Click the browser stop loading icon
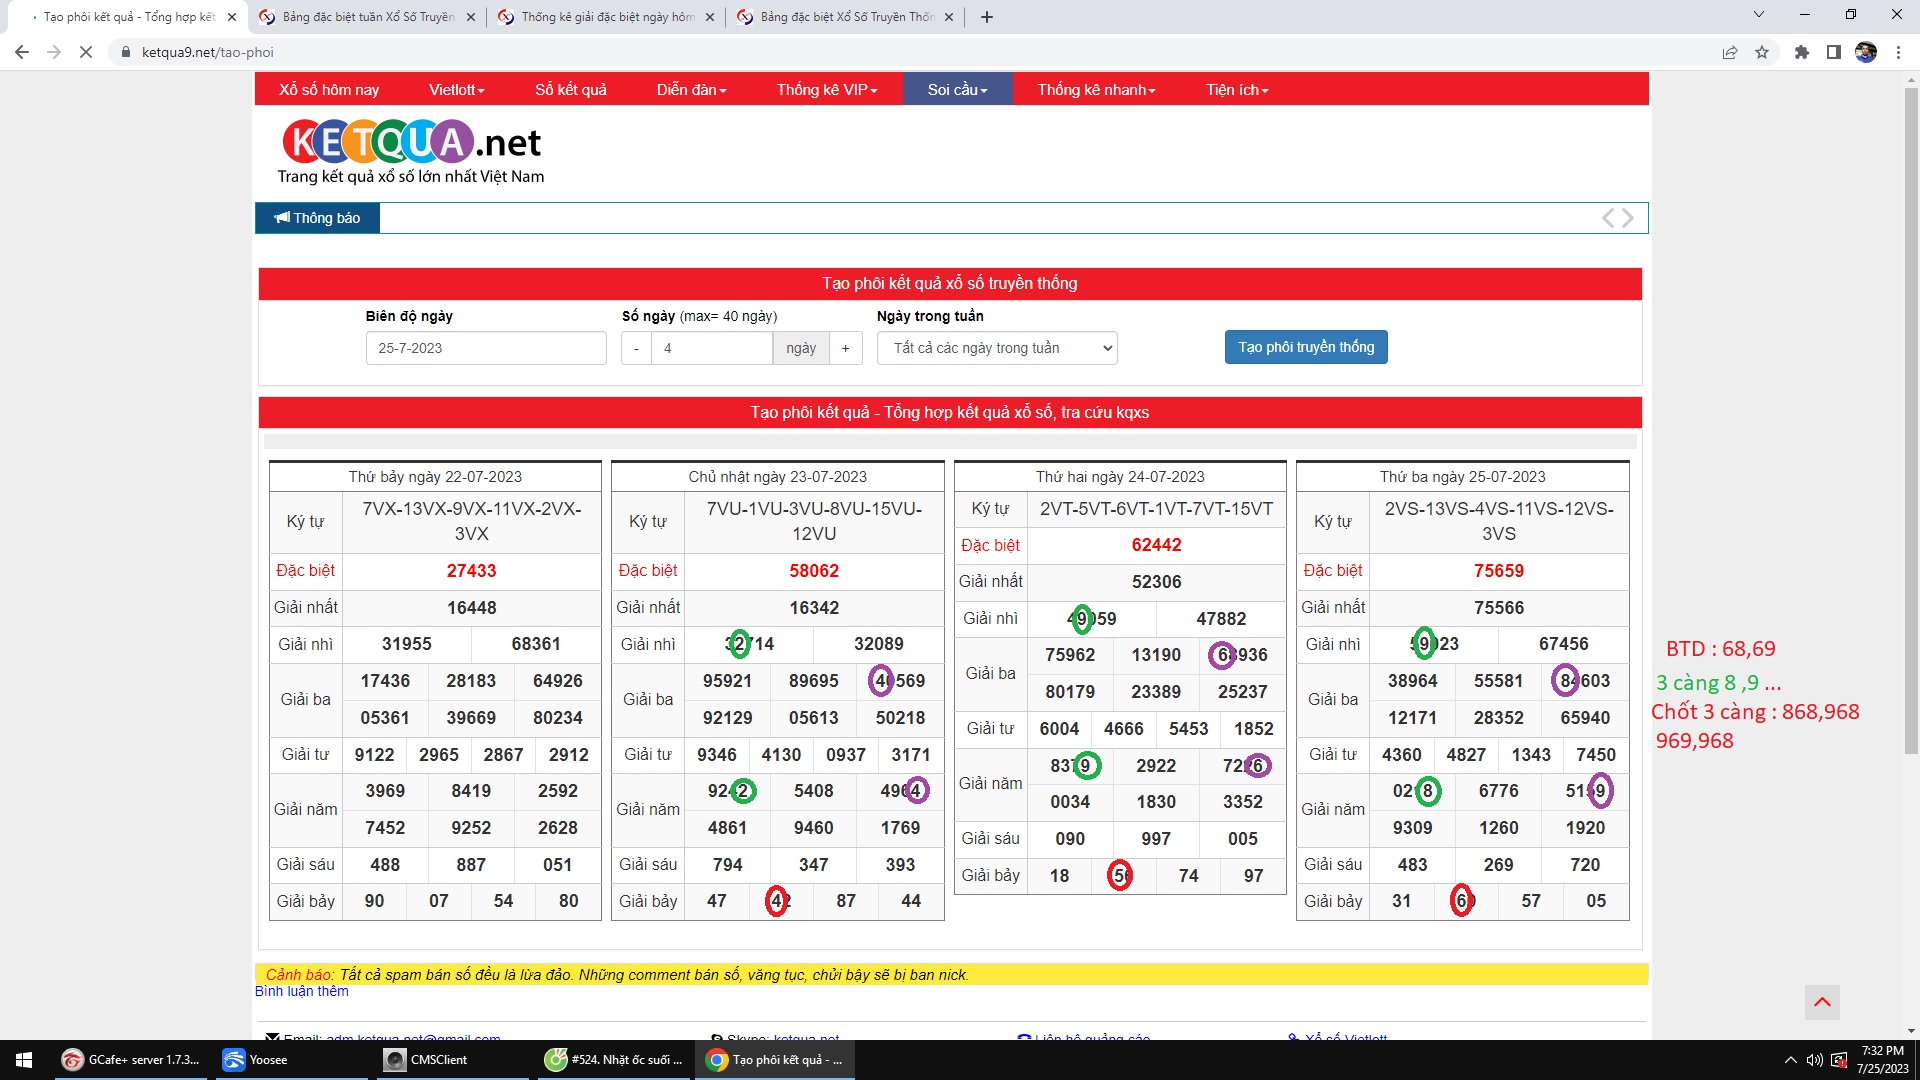The image size is (1920, 1080). point(86,52)
